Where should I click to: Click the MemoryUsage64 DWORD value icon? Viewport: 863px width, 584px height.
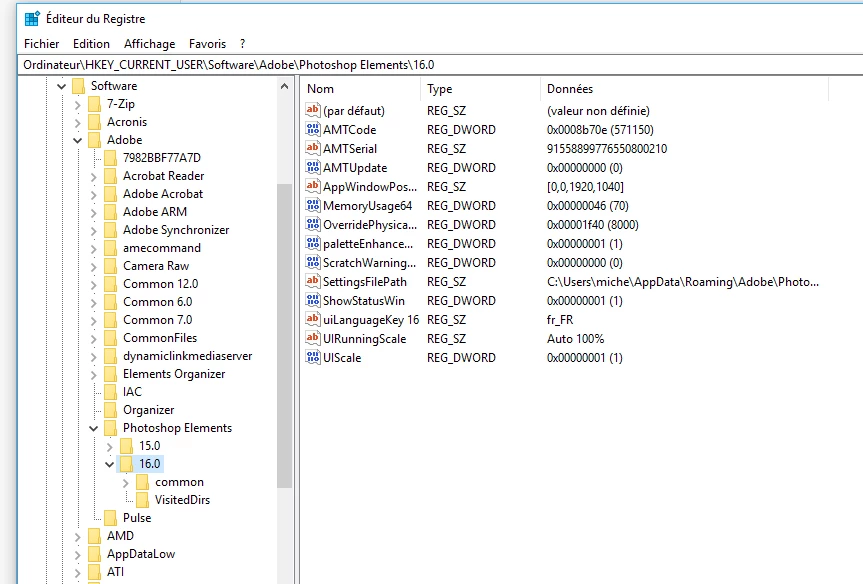313,205
